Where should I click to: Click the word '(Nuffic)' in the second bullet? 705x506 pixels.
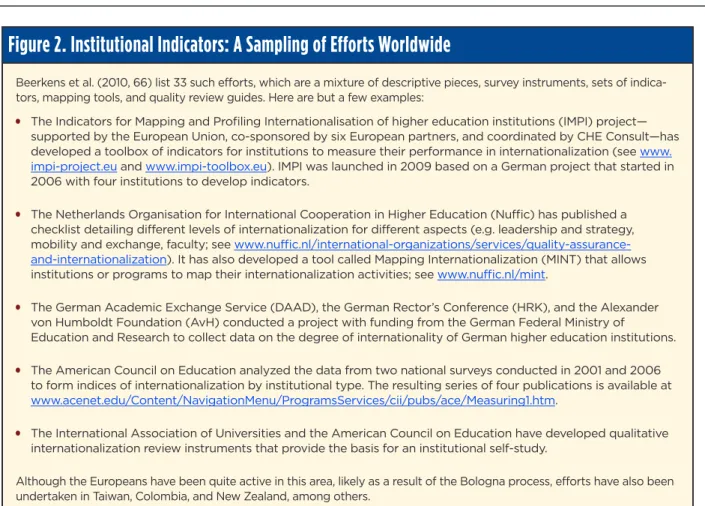pos(512,215)
